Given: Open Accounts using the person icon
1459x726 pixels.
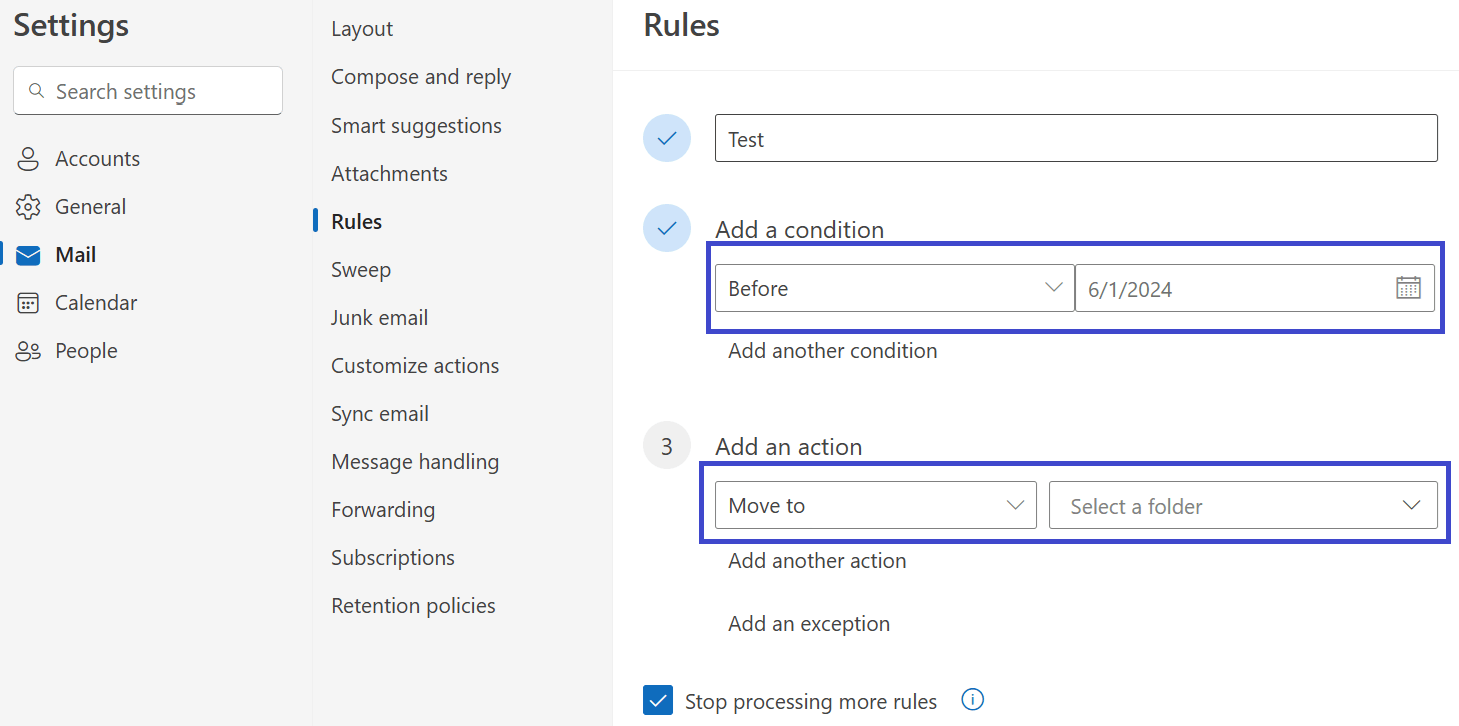Looking at the screenshot, I should click(x=26, y=158).
